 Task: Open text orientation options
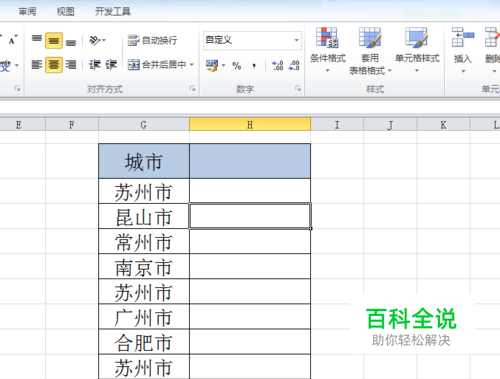[x=97, y=41]
